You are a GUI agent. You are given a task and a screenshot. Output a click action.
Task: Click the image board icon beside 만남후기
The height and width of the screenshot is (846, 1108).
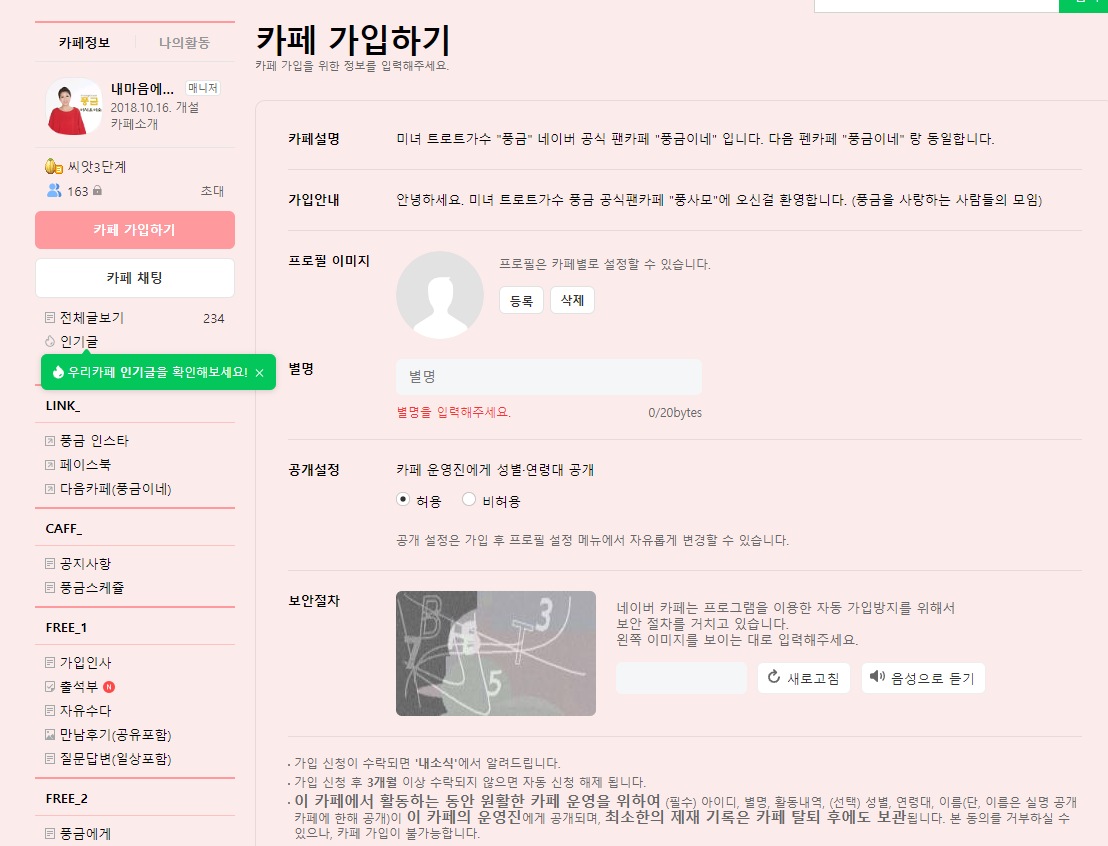(x=49, y=735)
